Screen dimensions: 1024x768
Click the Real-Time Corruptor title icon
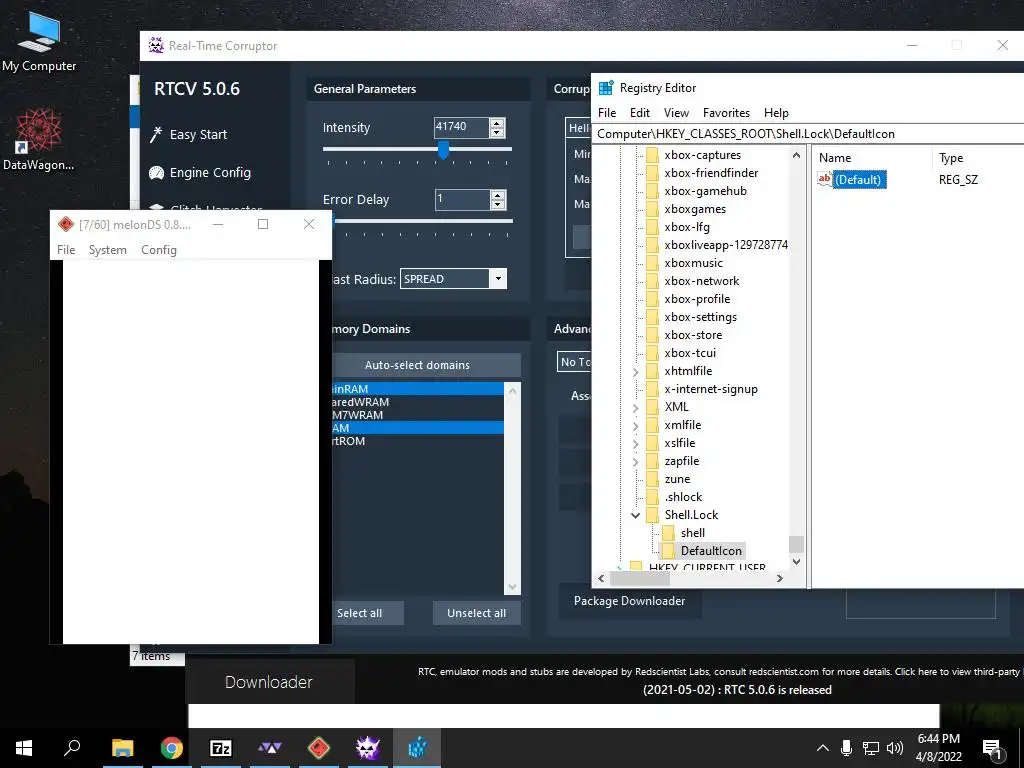156,46
